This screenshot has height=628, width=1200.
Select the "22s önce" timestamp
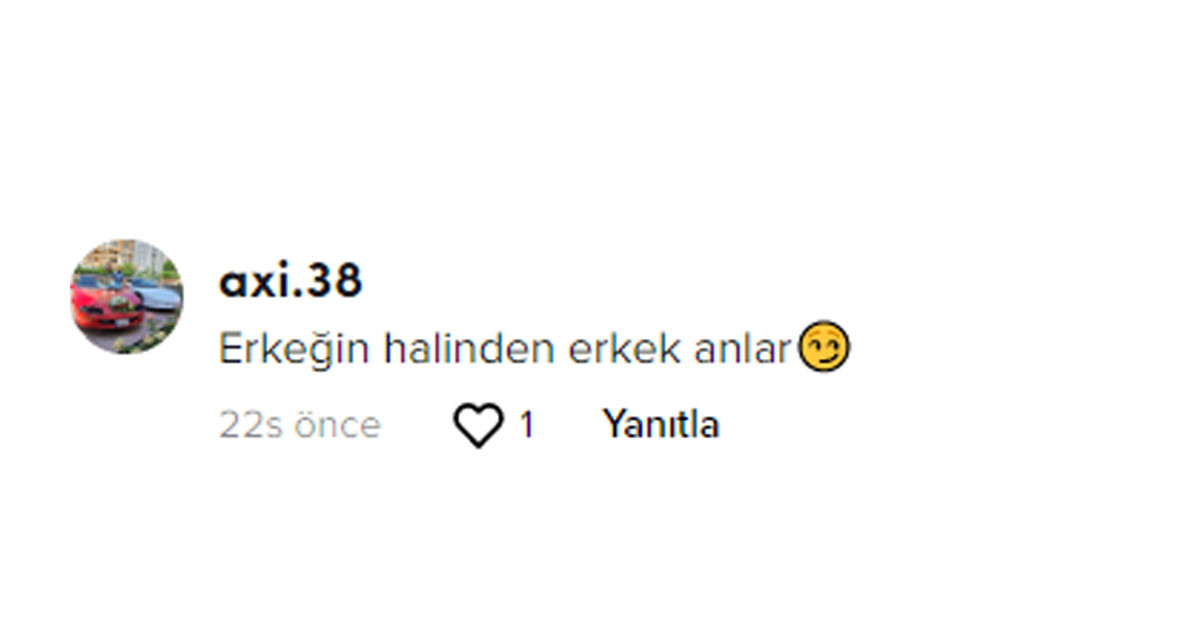point(300,426)
